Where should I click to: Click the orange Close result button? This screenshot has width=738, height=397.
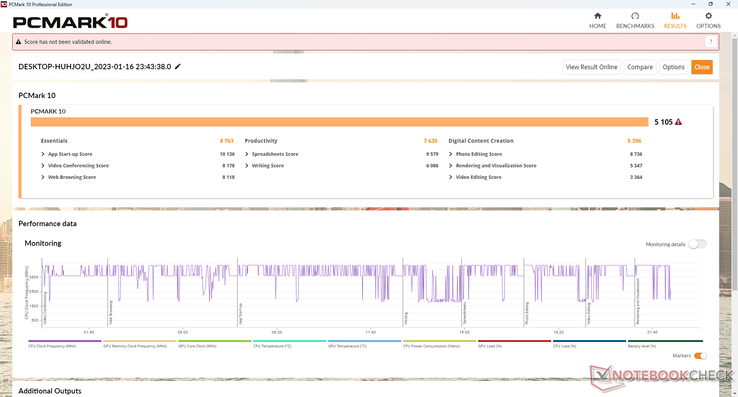coord(702,67)
